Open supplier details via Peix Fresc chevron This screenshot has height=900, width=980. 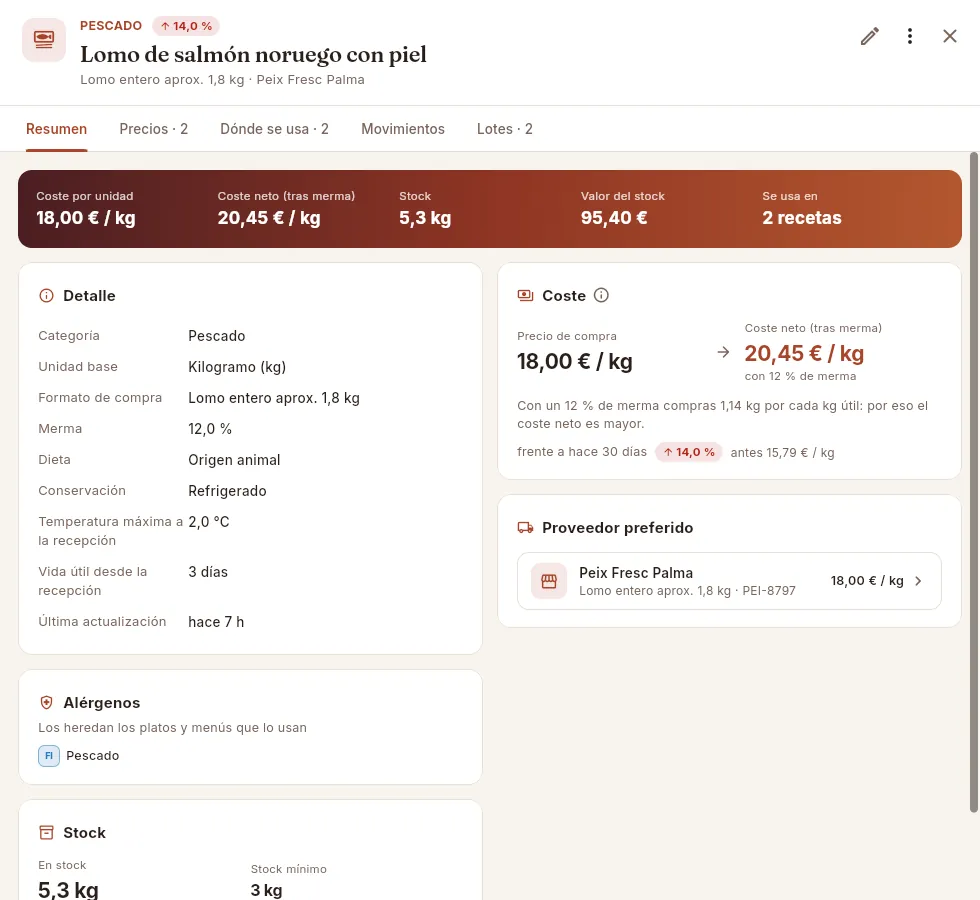tap(918, 581)
